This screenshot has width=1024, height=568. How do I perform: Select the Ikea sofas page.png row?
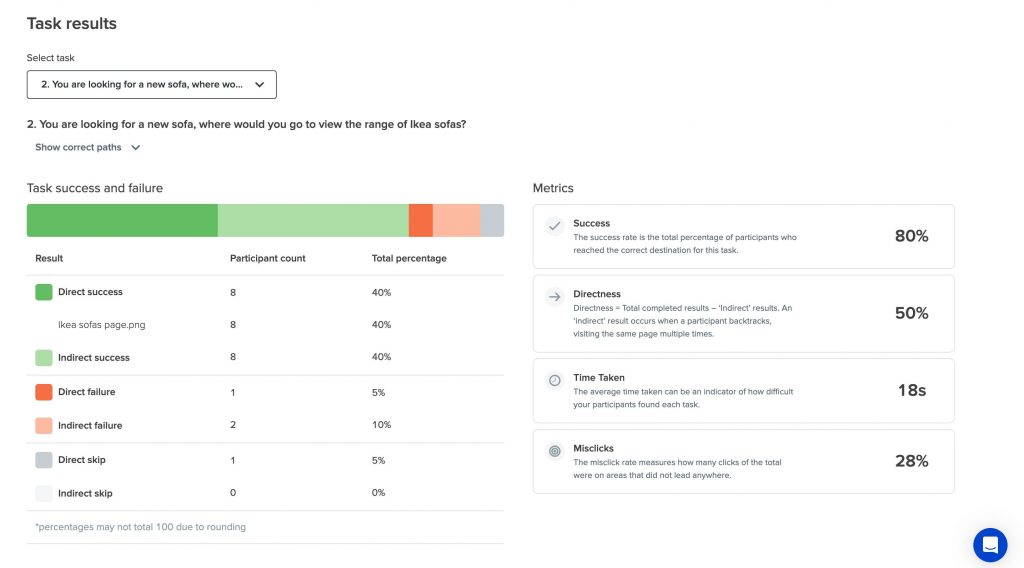[265, 324]
